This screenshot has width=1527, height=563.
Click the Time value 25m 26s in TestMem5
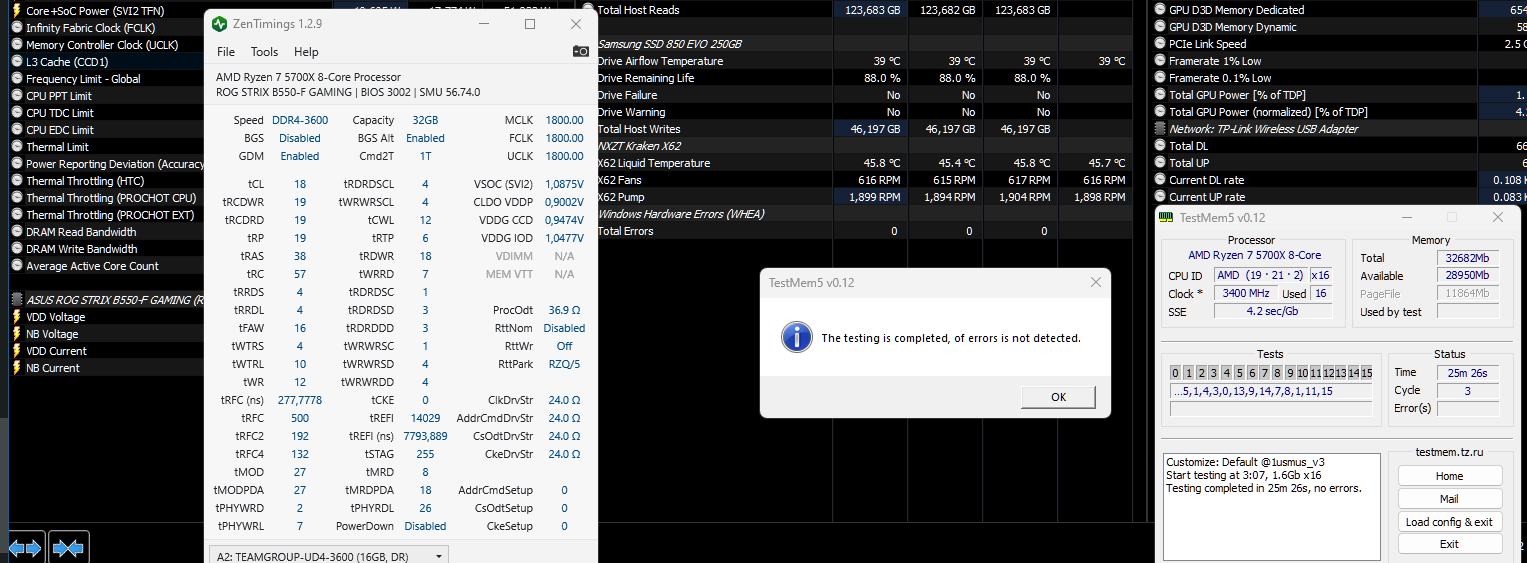tap(1468, 373)
